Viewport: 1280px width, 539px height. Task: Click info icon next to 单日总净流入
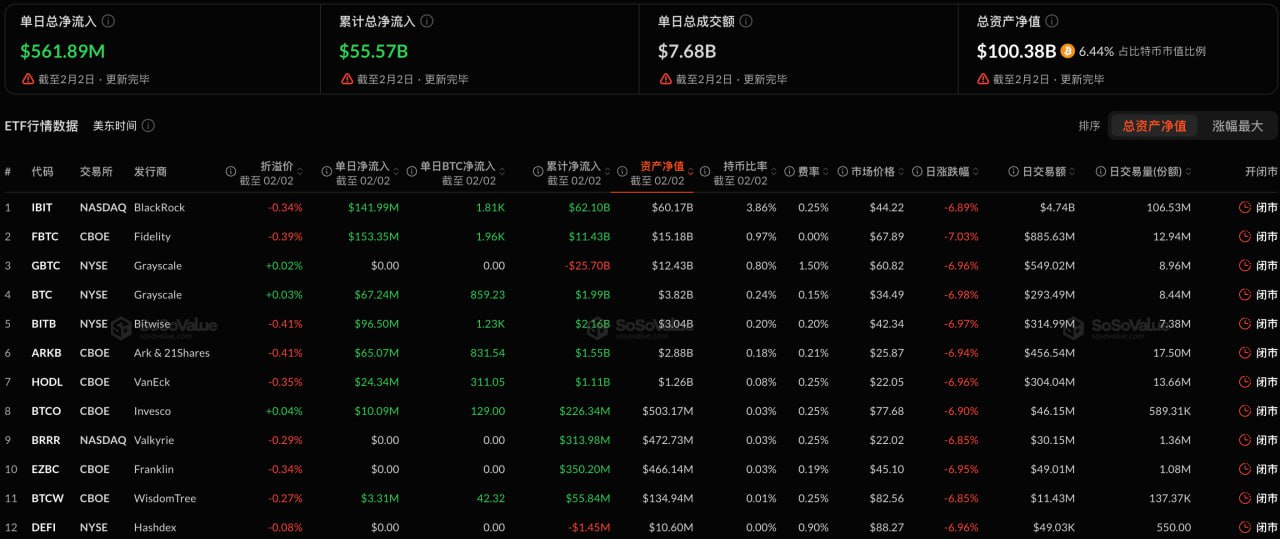pyautogui.click(x=108, y=21)
